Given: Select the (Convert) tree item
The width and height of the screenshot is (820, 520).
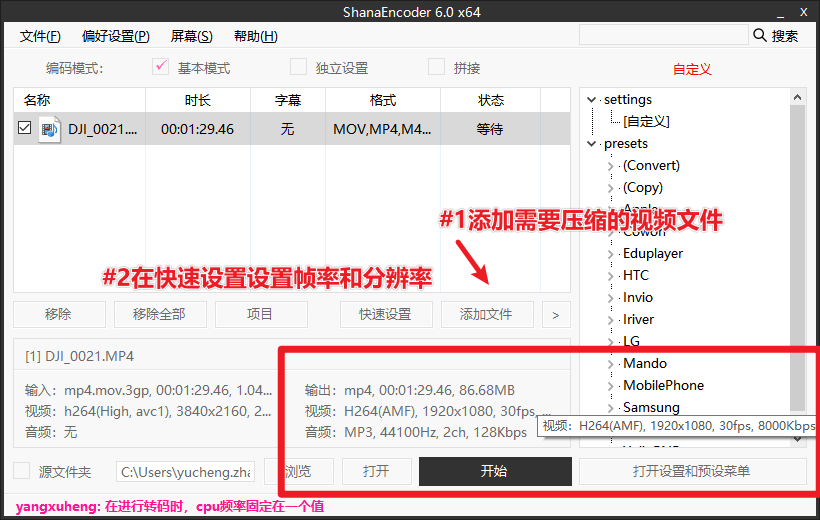Looking at the screenshot, I should click(x=651, y=166).
